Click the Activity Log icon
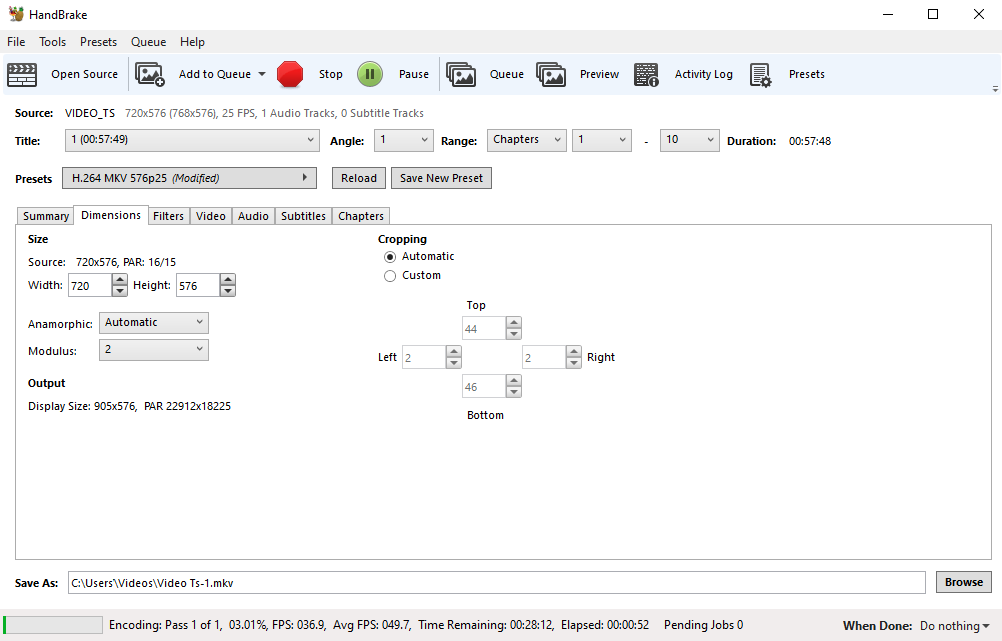The image size is (1002, 641). [x=646, y=75]
